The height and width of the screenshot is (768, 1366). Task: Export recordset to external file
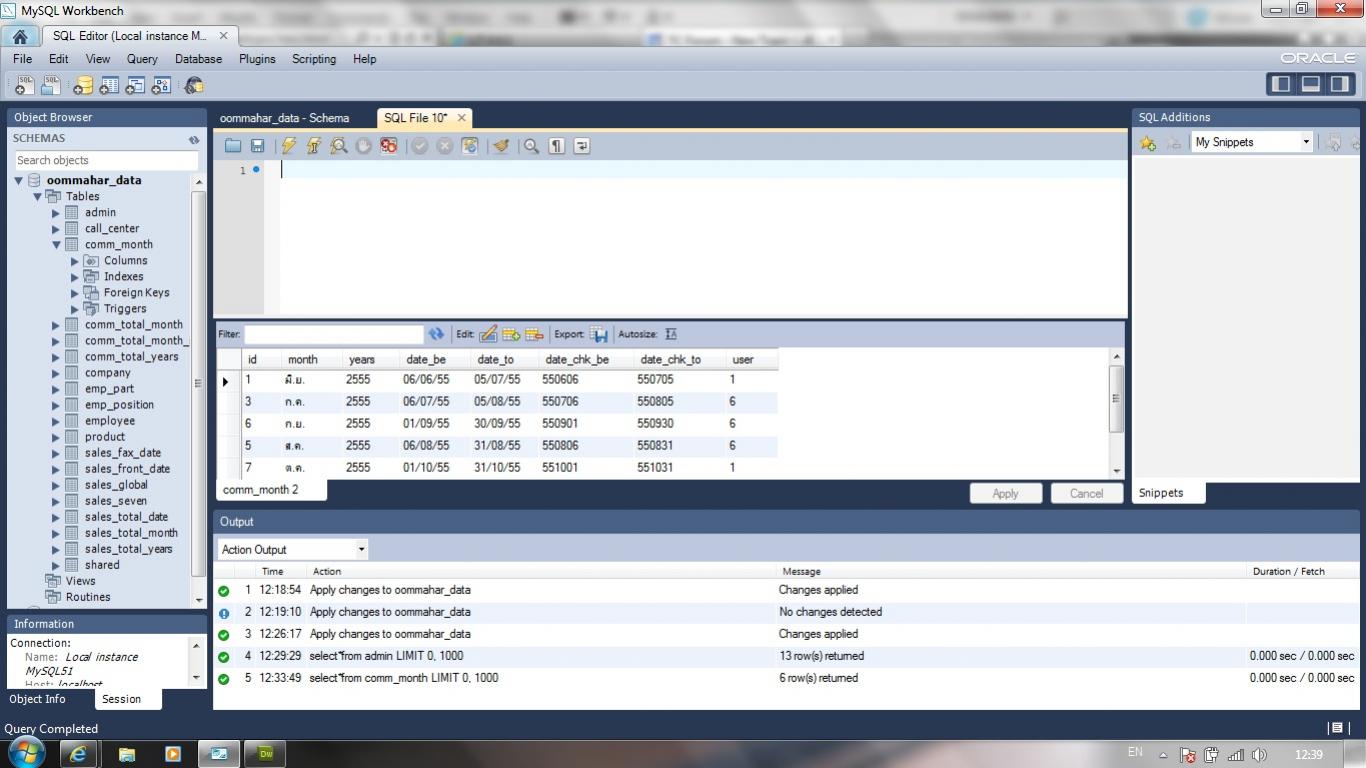click(599, 334)
